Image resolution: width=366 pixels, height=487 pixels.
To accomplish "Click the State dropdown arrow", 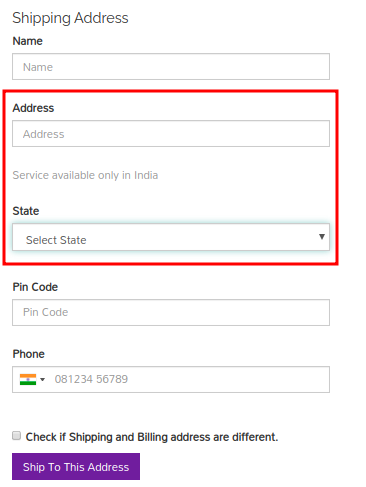I will click(322, 237).
